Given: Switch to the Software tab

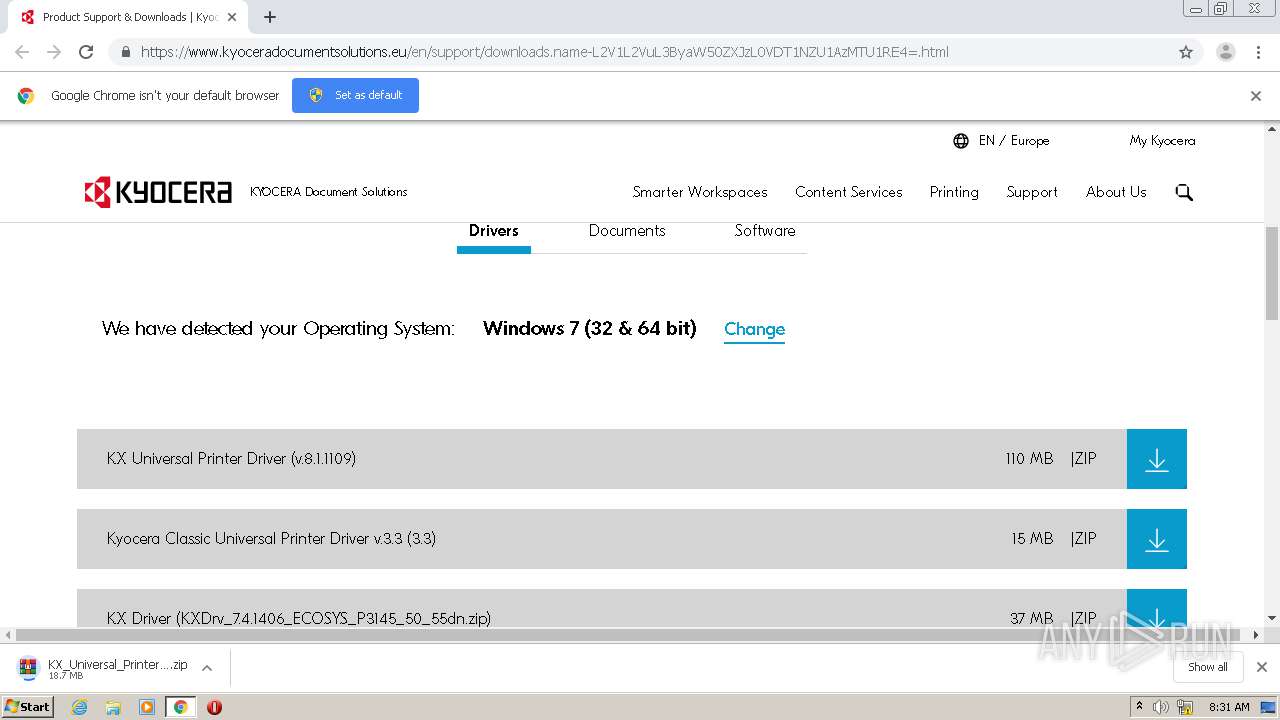Looking at the screenshot, I should pos(765,231).
